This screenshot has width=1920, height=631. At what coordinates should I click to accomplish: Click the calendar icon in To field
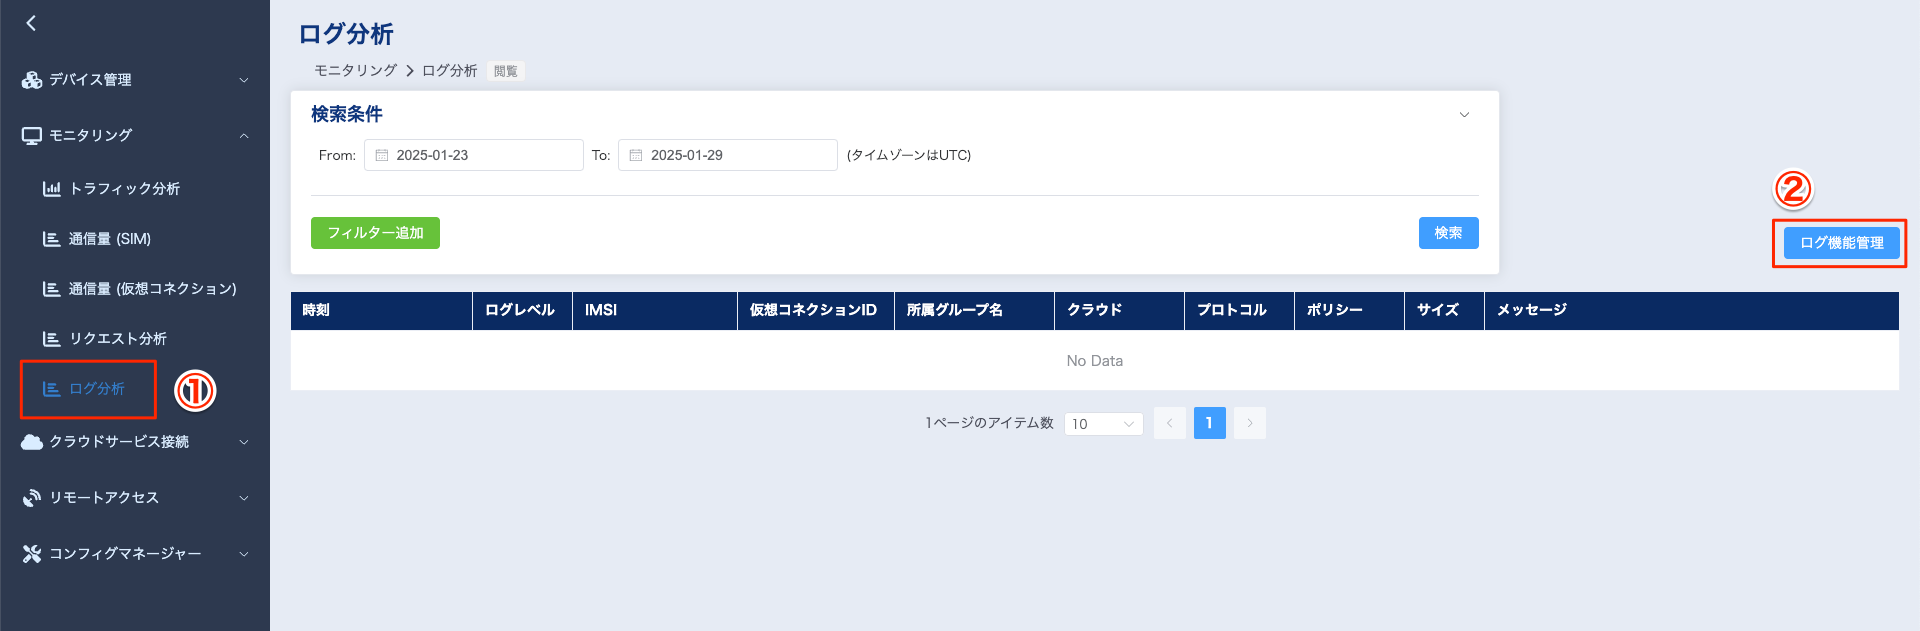[x=635, y=155]
